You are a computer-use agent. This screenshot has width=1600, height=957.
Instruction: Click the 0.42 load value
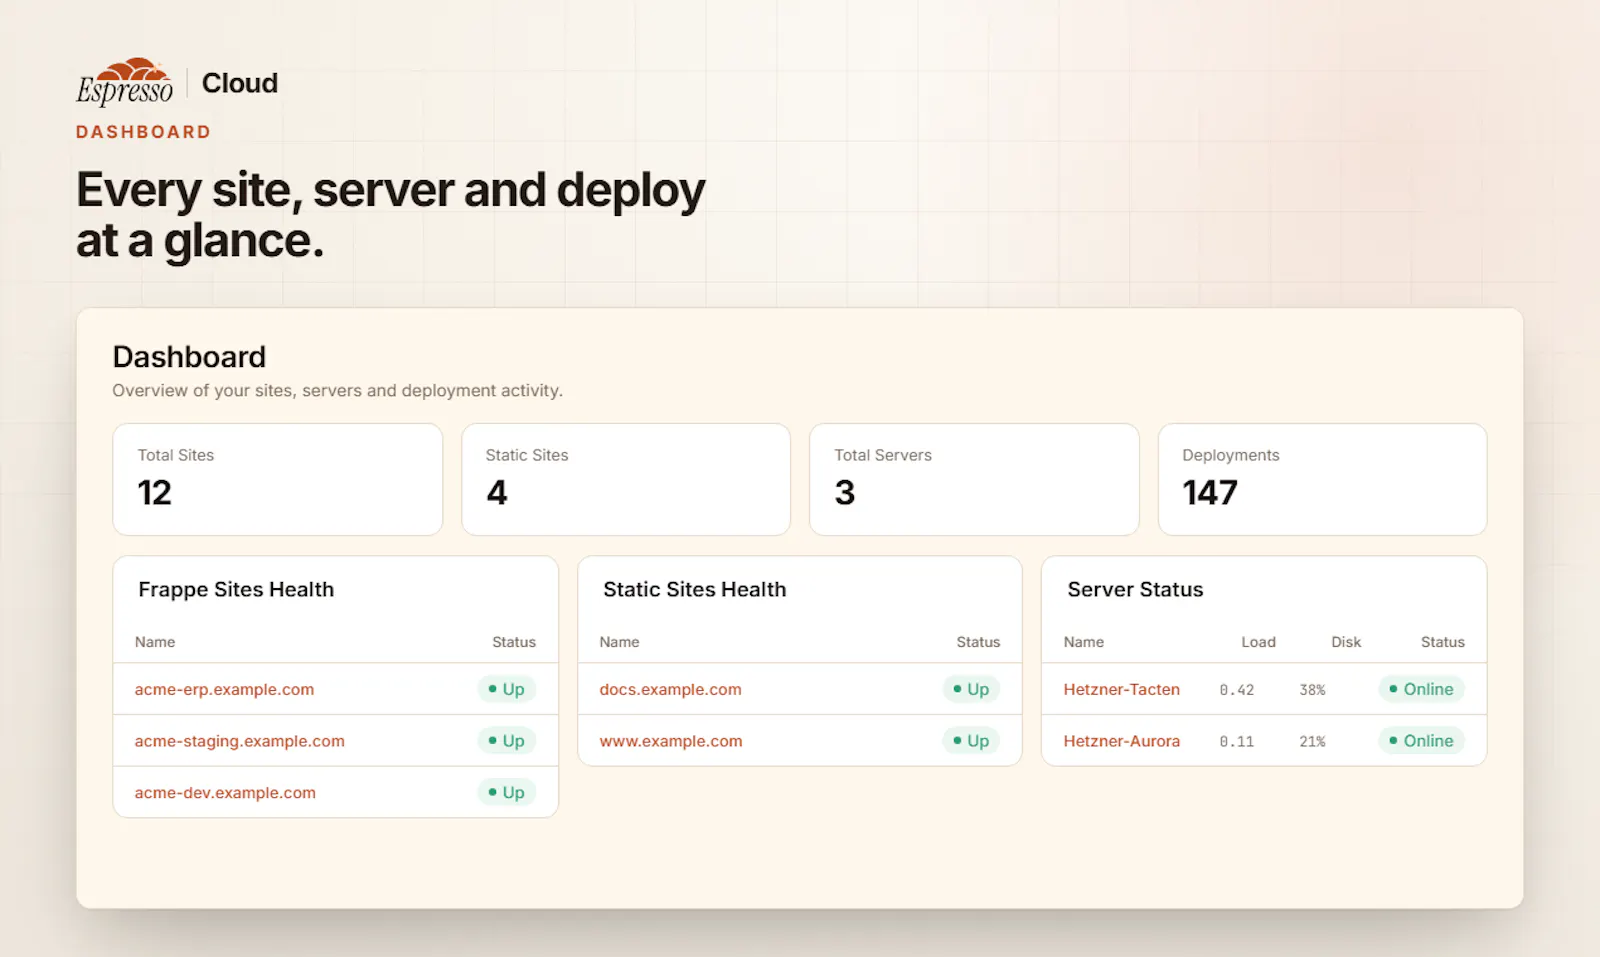coord(1236,690)
